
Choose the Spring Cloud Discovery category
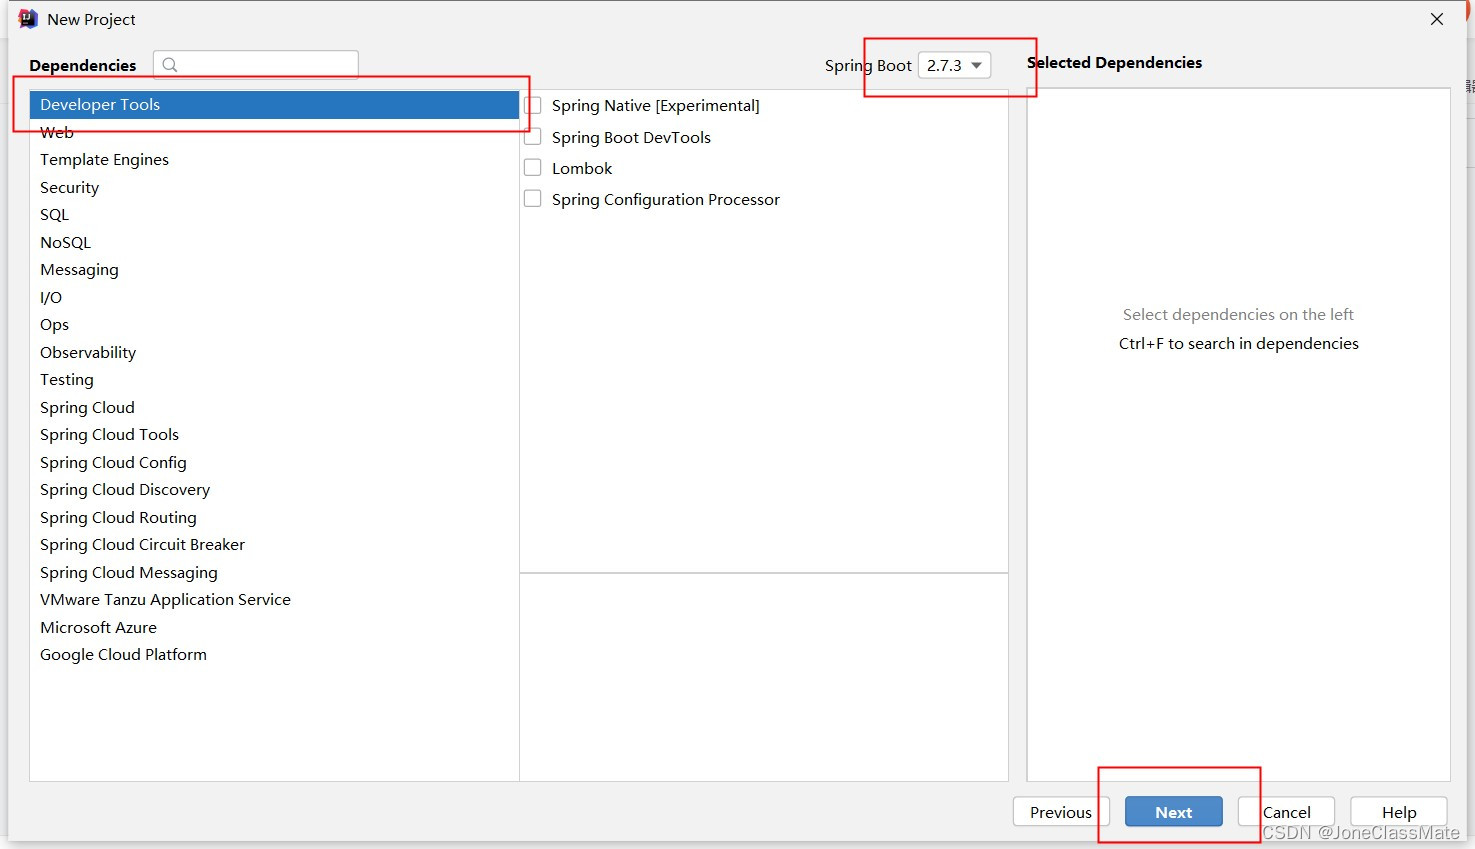click(274, 489)
